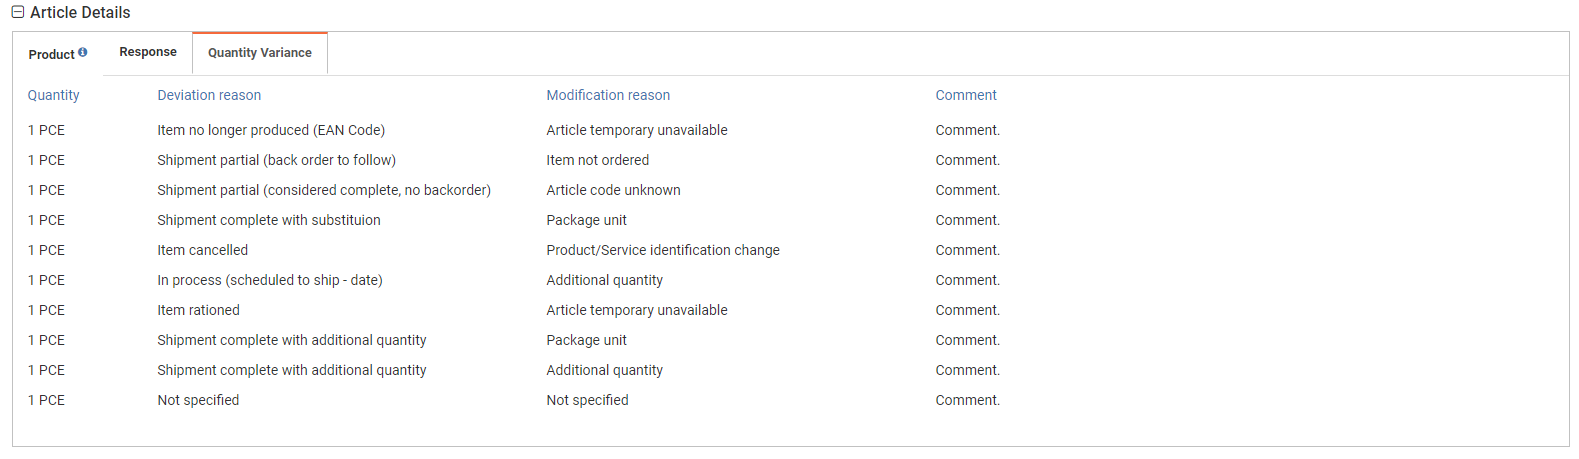Select 'In process (scheduled to ship - date)' row
Viewport: 1579px width, 459px height.
tap(270, 280)
